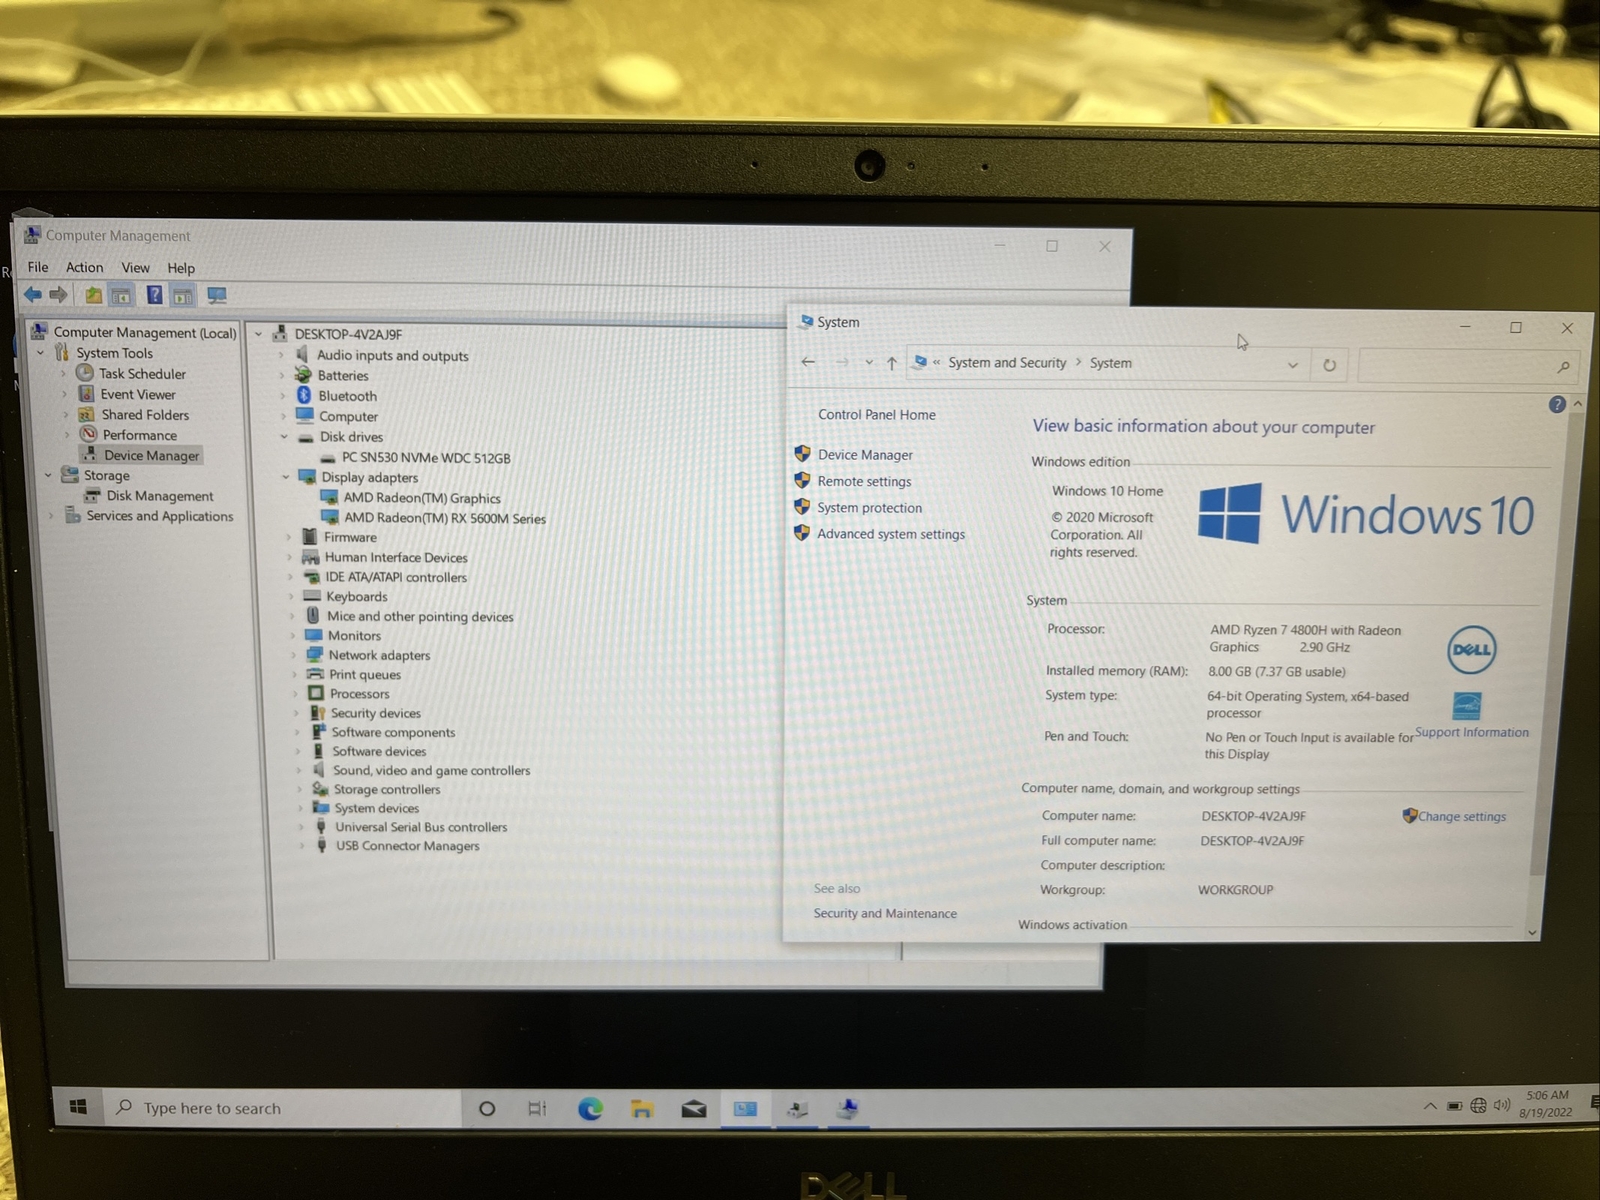This screenshot has height=1200, width=1600.
Task: Open Security and Maintenance link
Action: pyautogui.click(x=885, y=913)
